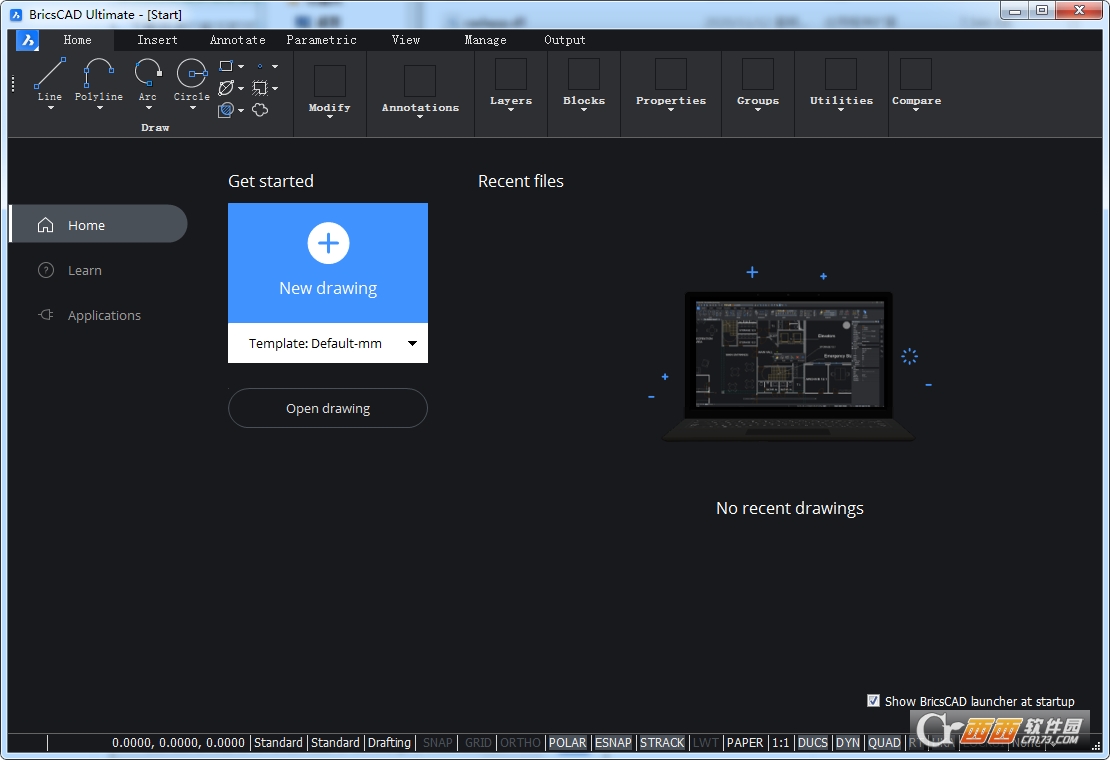Toggle GRID in the status bar

[478, 742]
